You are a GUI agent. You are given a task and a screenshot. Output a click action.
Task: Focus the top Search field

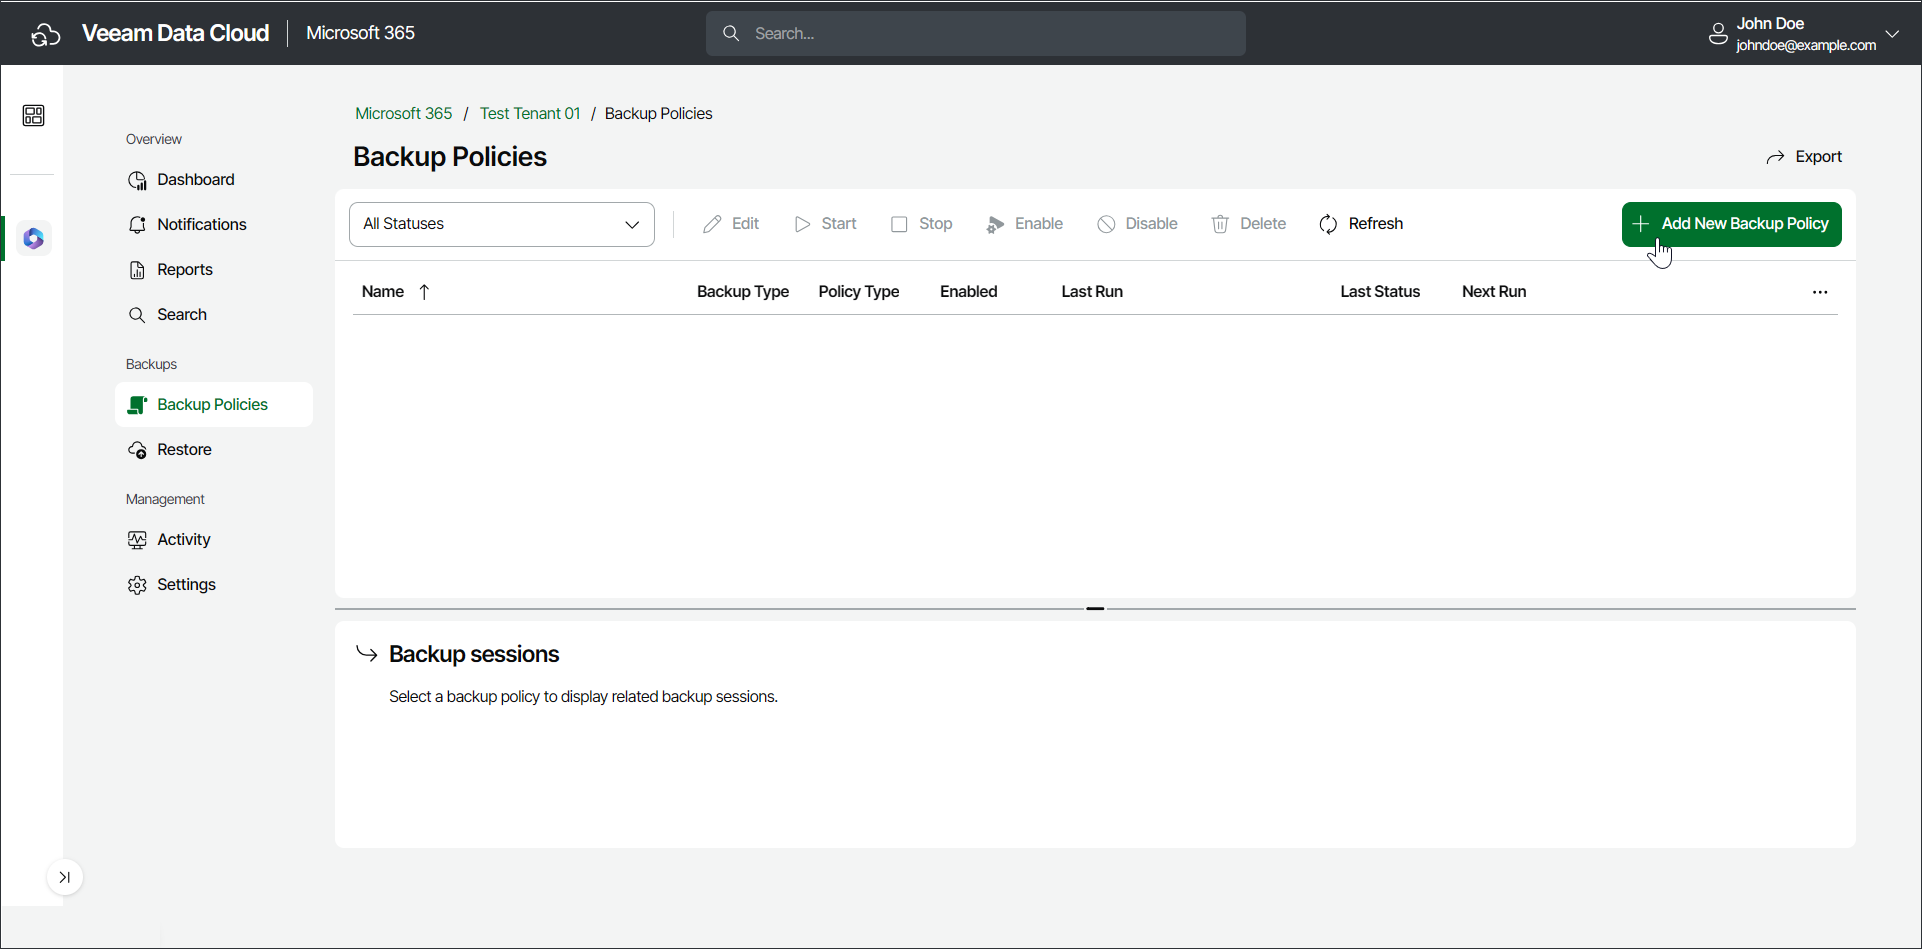tap(976, 34)
